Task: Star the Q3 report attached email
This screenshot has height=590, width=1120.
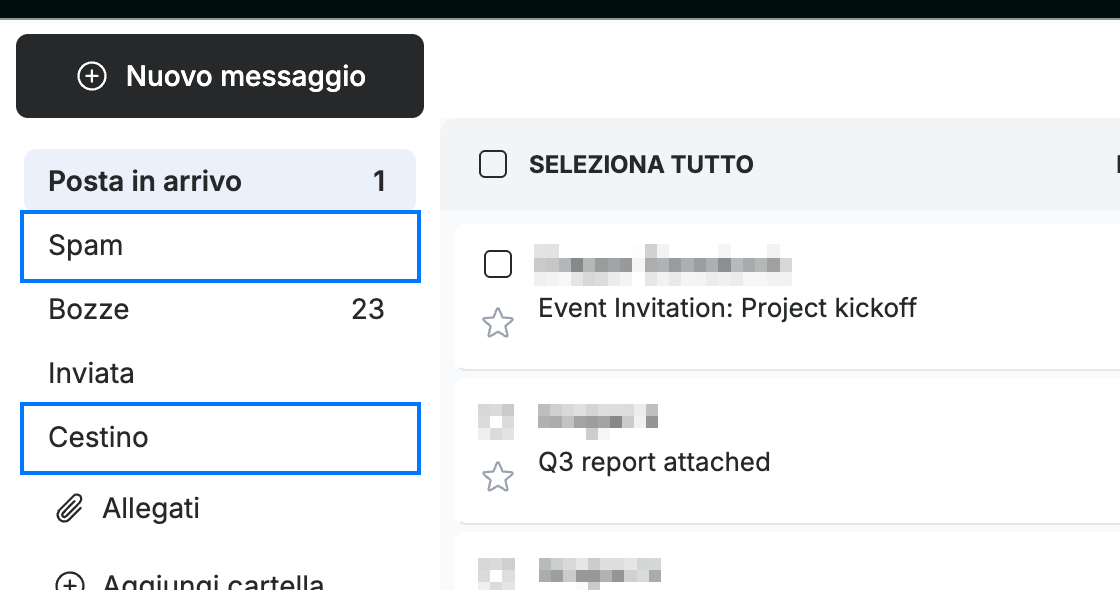Action: [x=498, y=477]
